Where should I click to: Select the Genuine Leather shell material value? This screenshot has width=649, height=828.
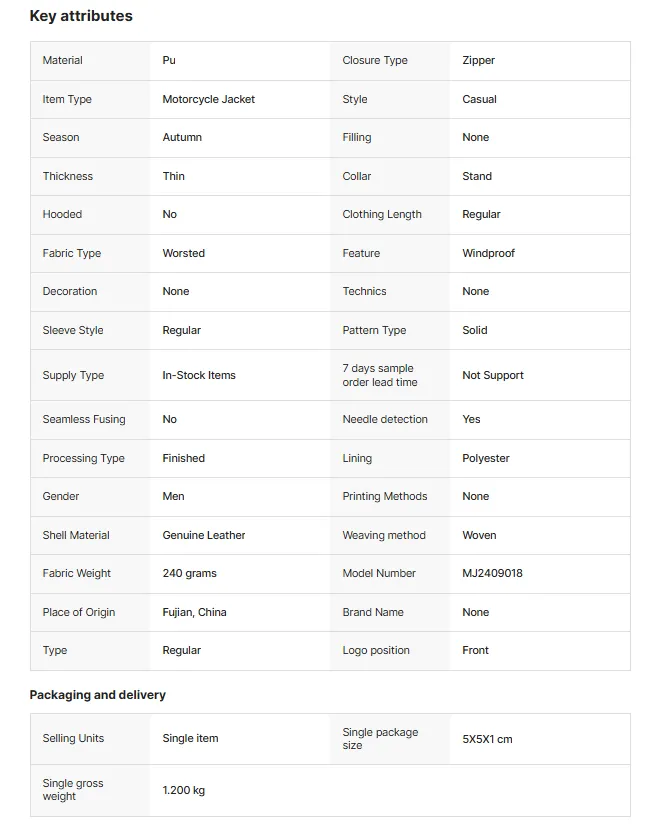pyautogui.click(x=204, y=535)
